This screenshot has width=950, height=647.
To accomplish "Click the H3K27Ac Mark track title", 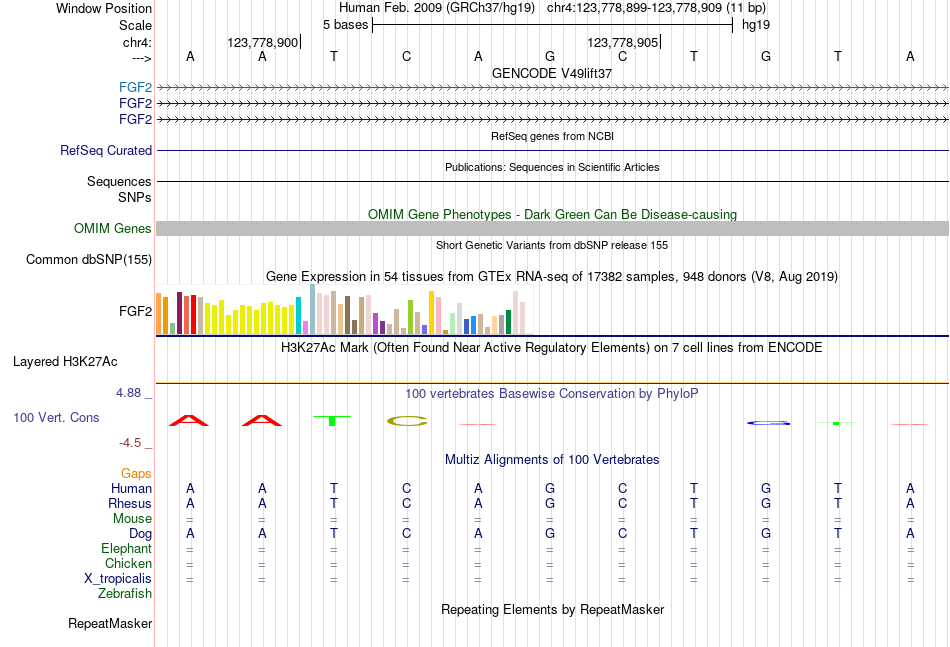I will 552,348.
